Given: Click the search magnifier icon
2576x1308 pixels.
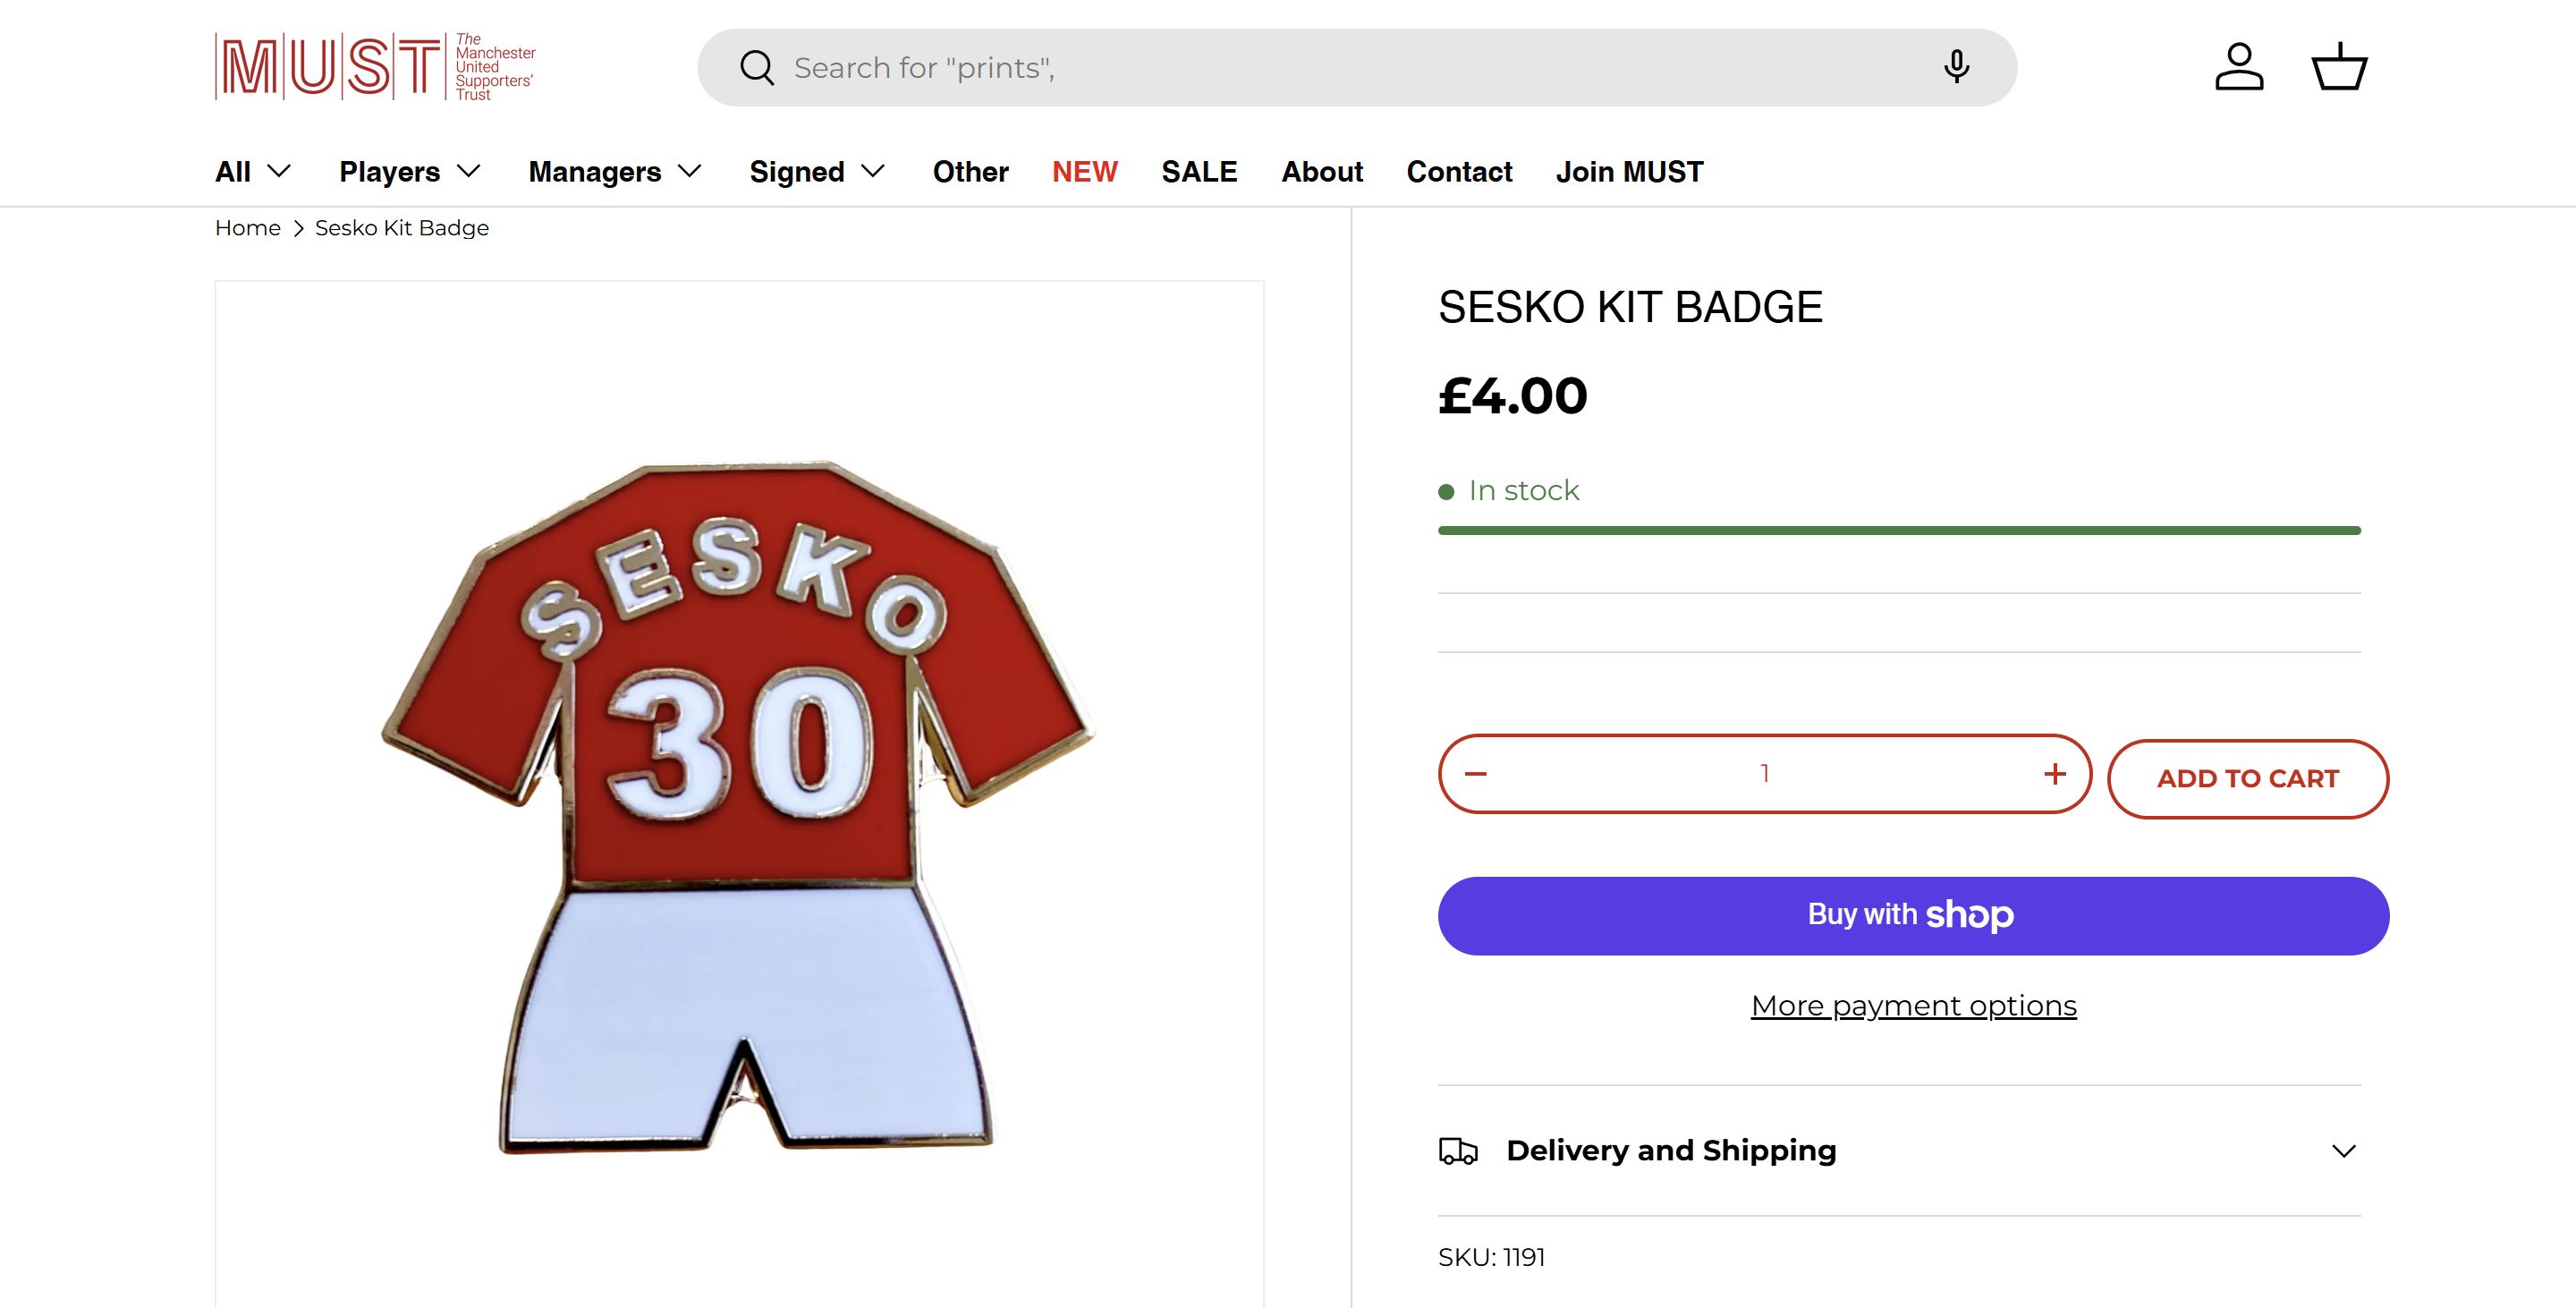Looking at the screenshot, I should 757,68.
